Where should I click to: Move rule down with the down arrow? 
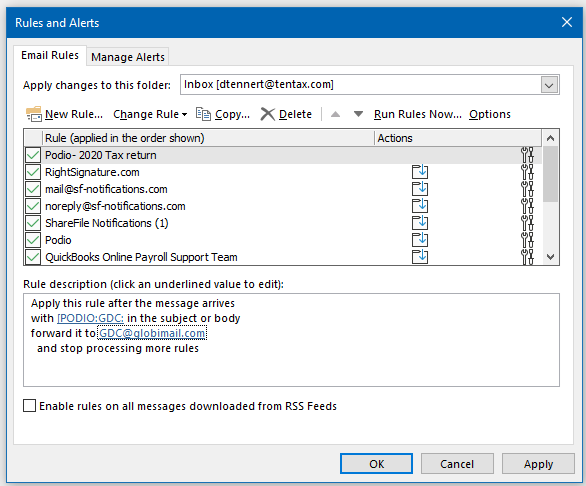point(358,114)
